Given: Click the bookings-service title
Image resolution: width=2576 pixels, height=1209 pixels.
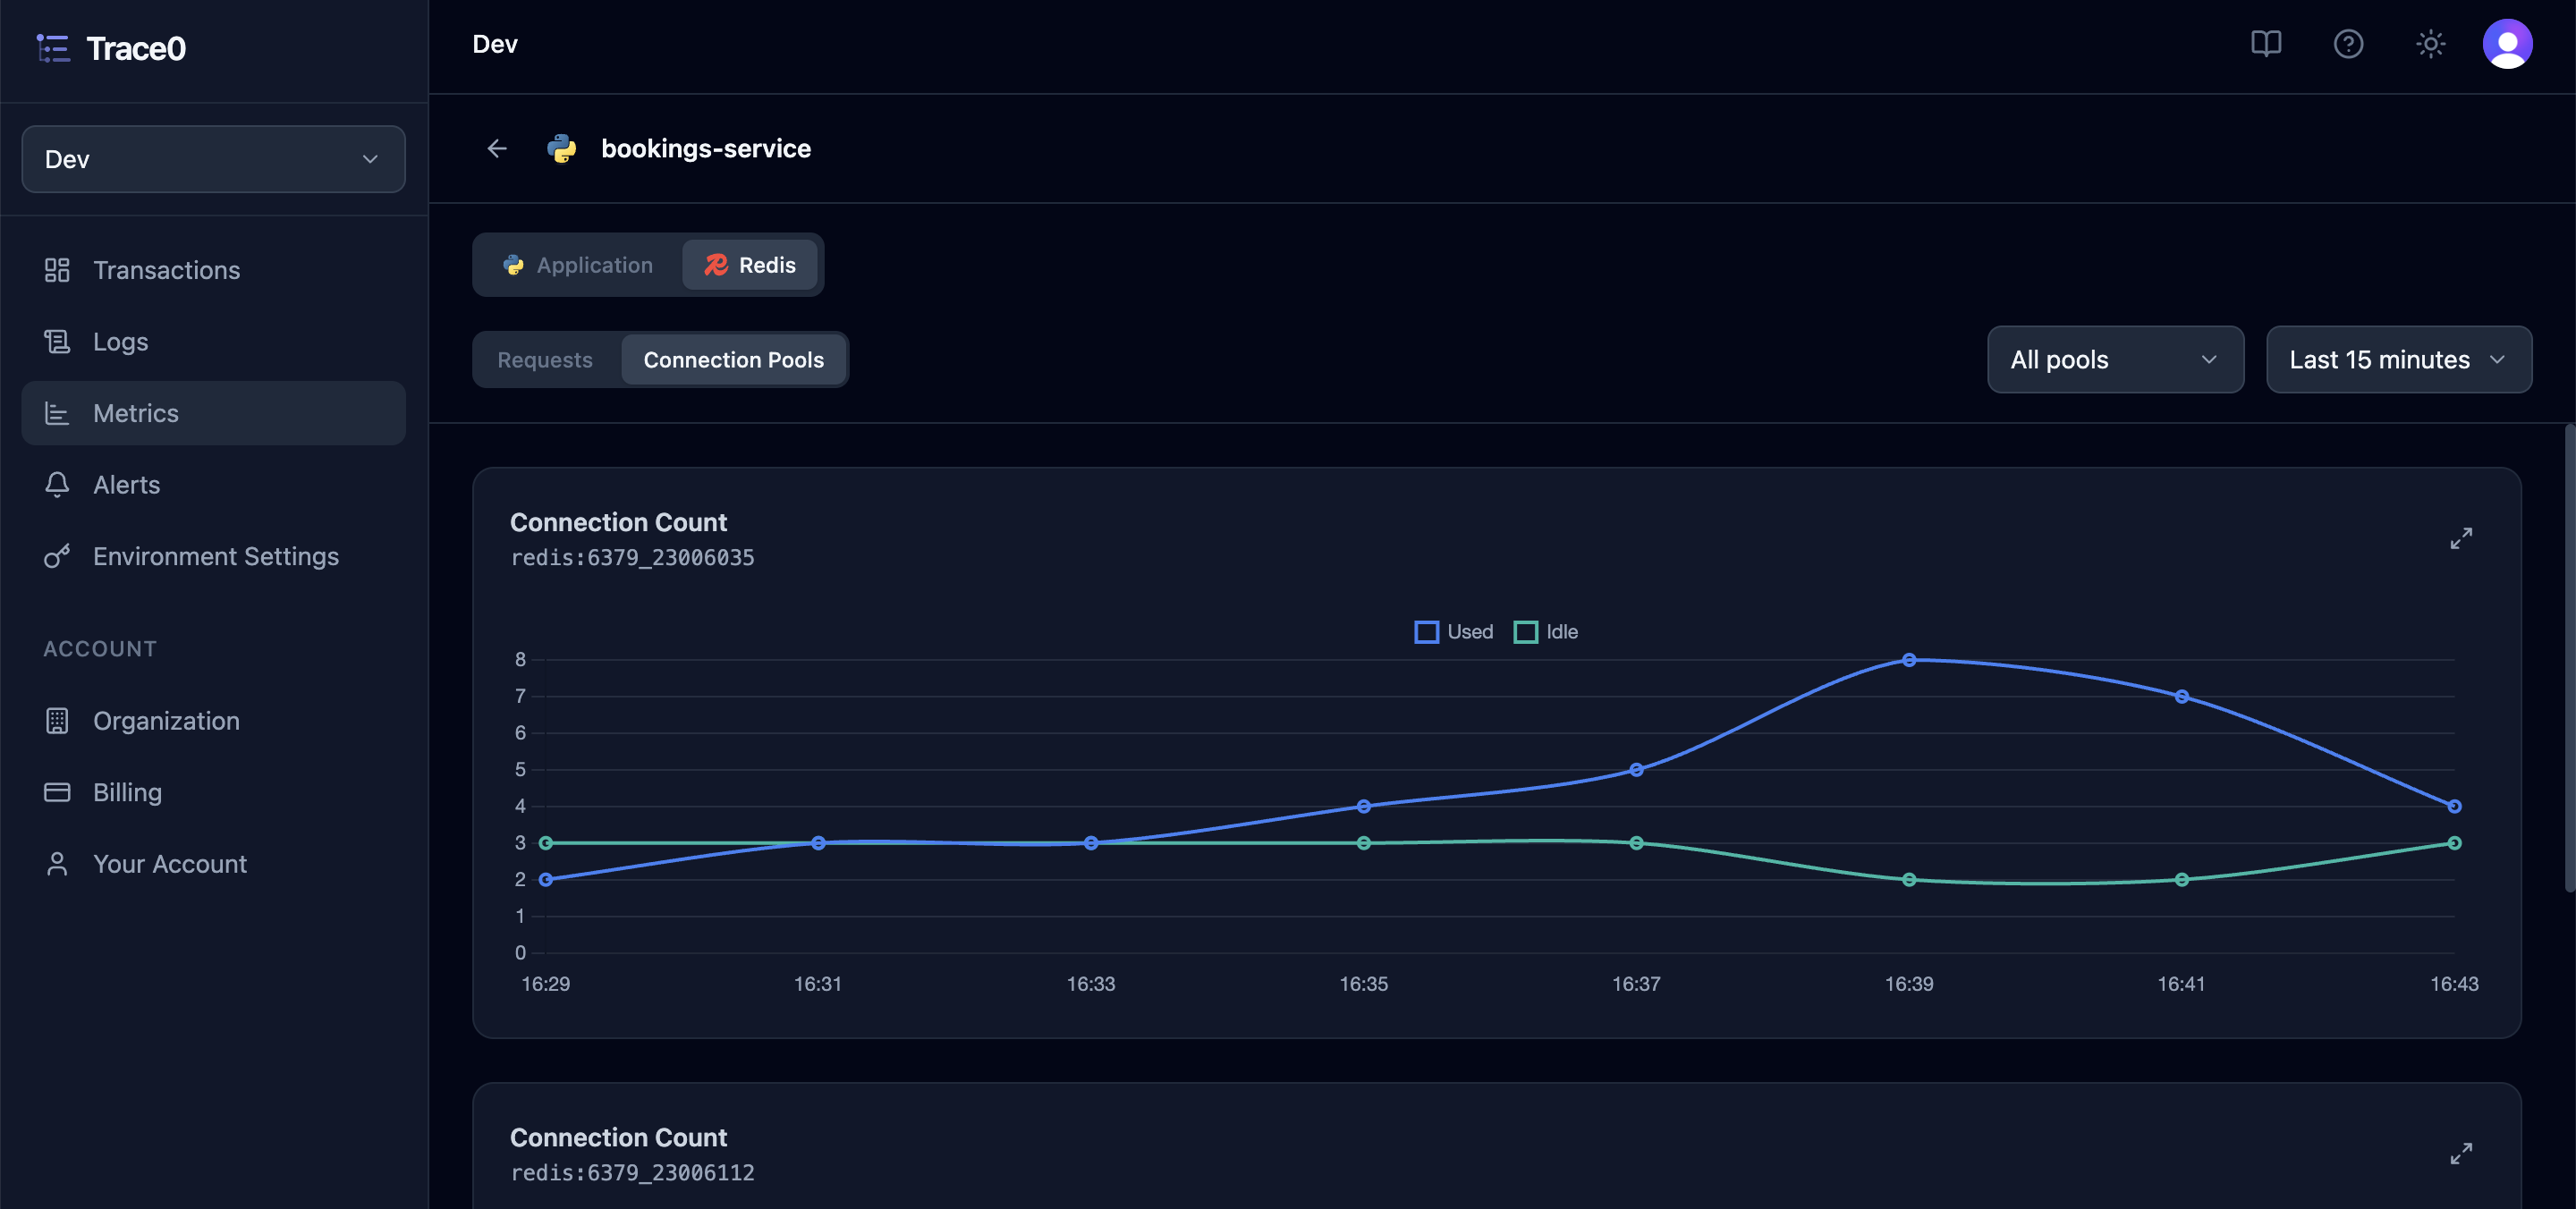Looking at the screenshot, I should (706, 148).
